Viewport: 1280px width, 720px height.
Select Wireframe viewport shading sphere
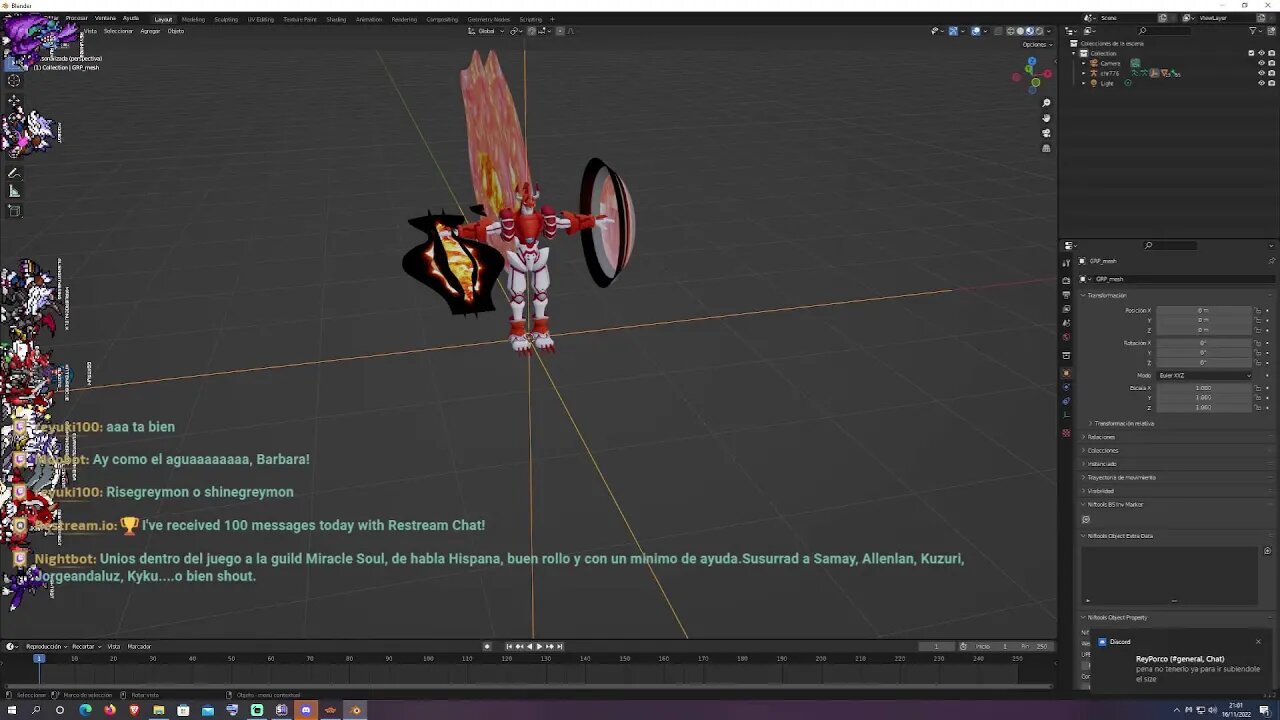[1010, 31]
